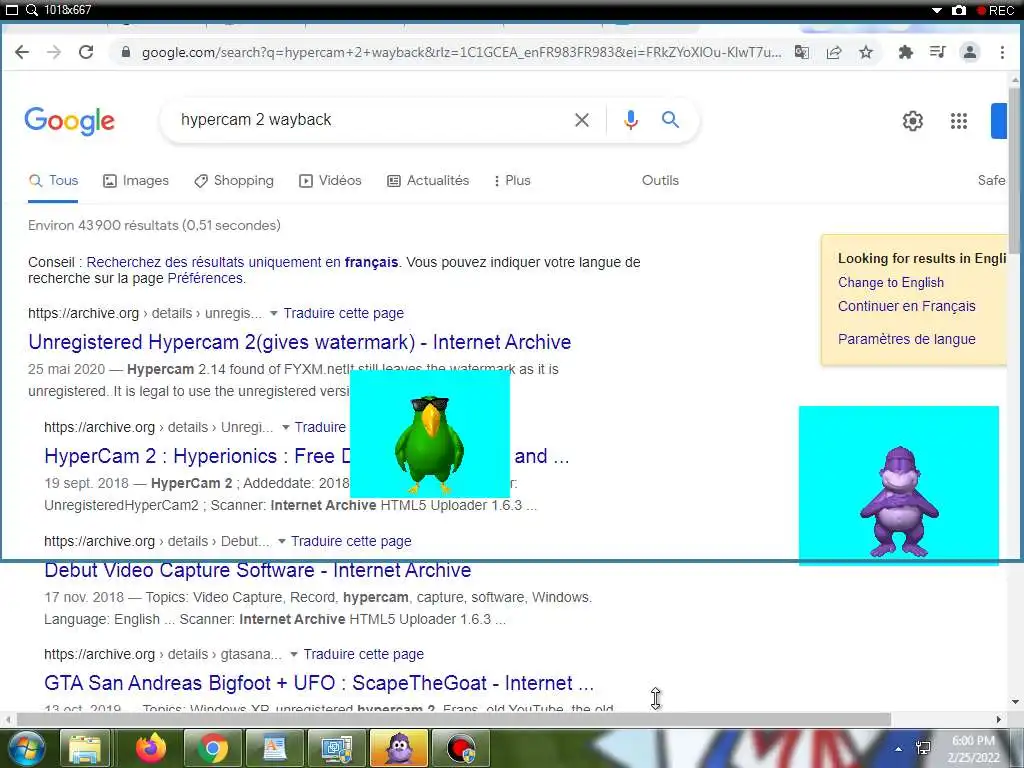Click Traduire cette page for Debut result

pos(351,541)
